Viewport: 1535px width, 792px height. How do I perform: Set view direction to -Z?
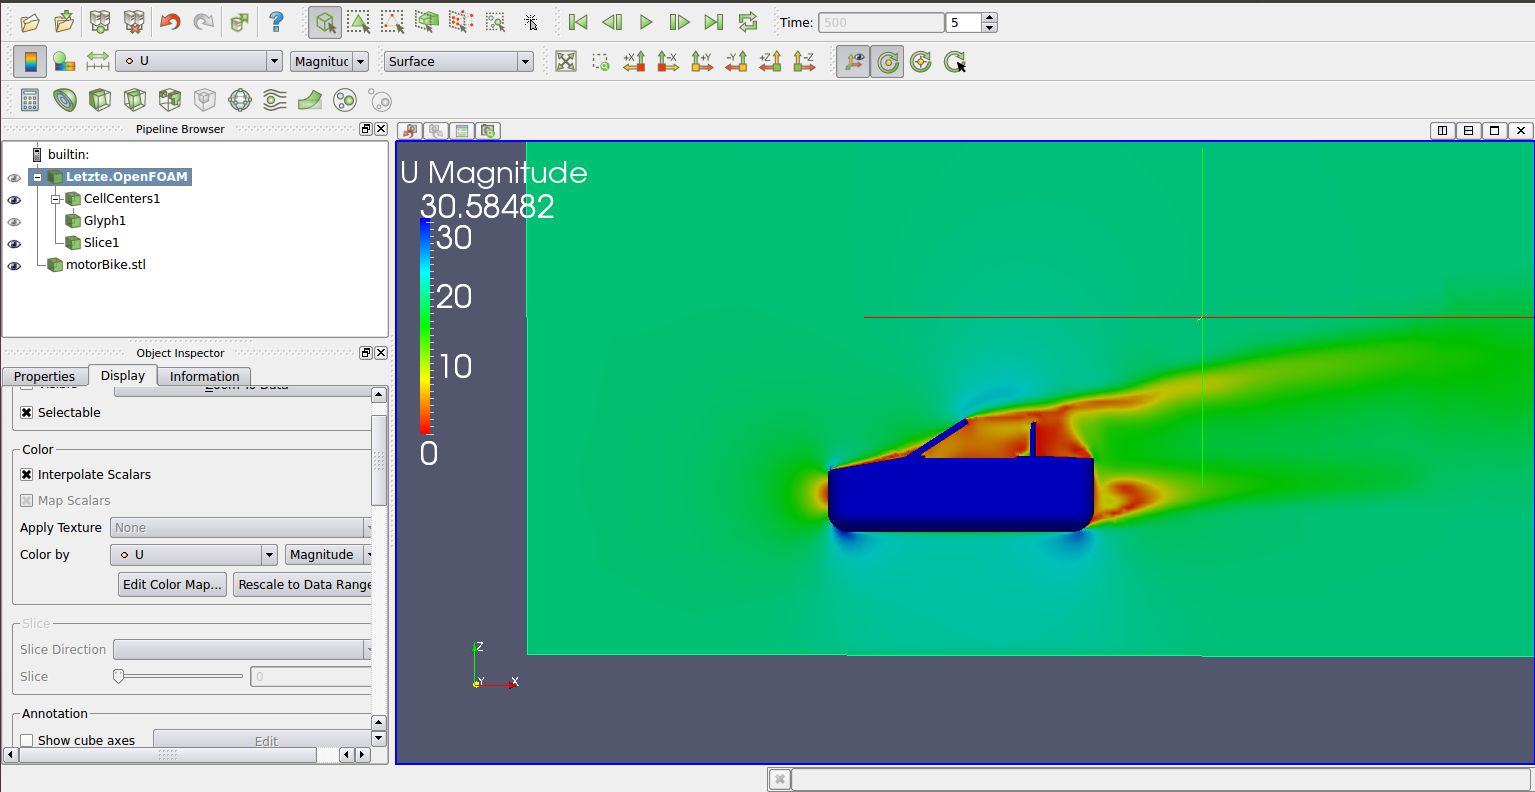click(x=804, y=62)
